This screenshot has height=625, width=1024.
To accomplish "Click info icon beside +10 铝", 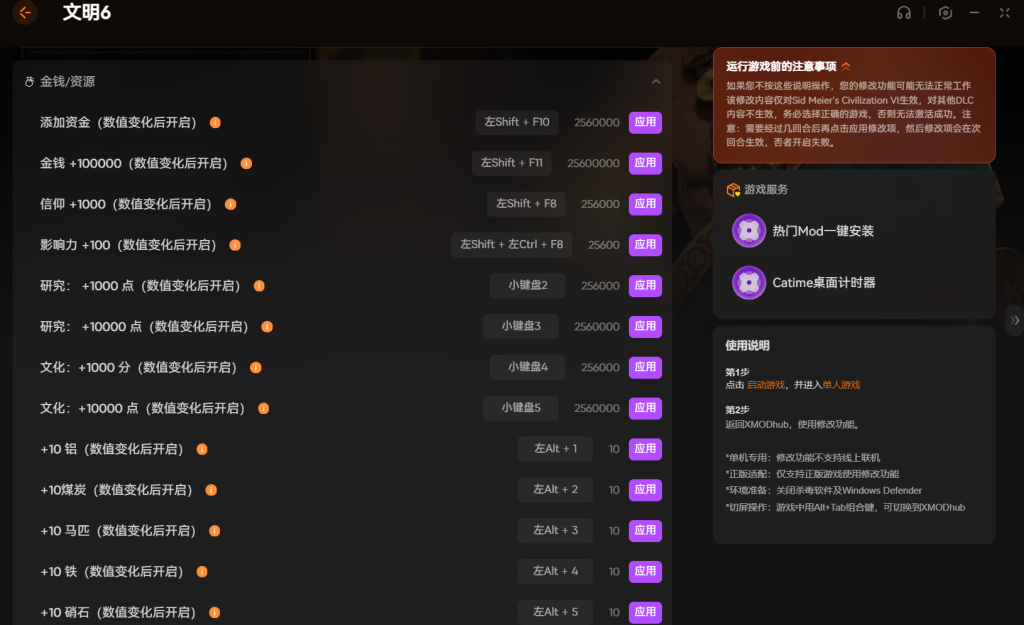I will point(202,449).
